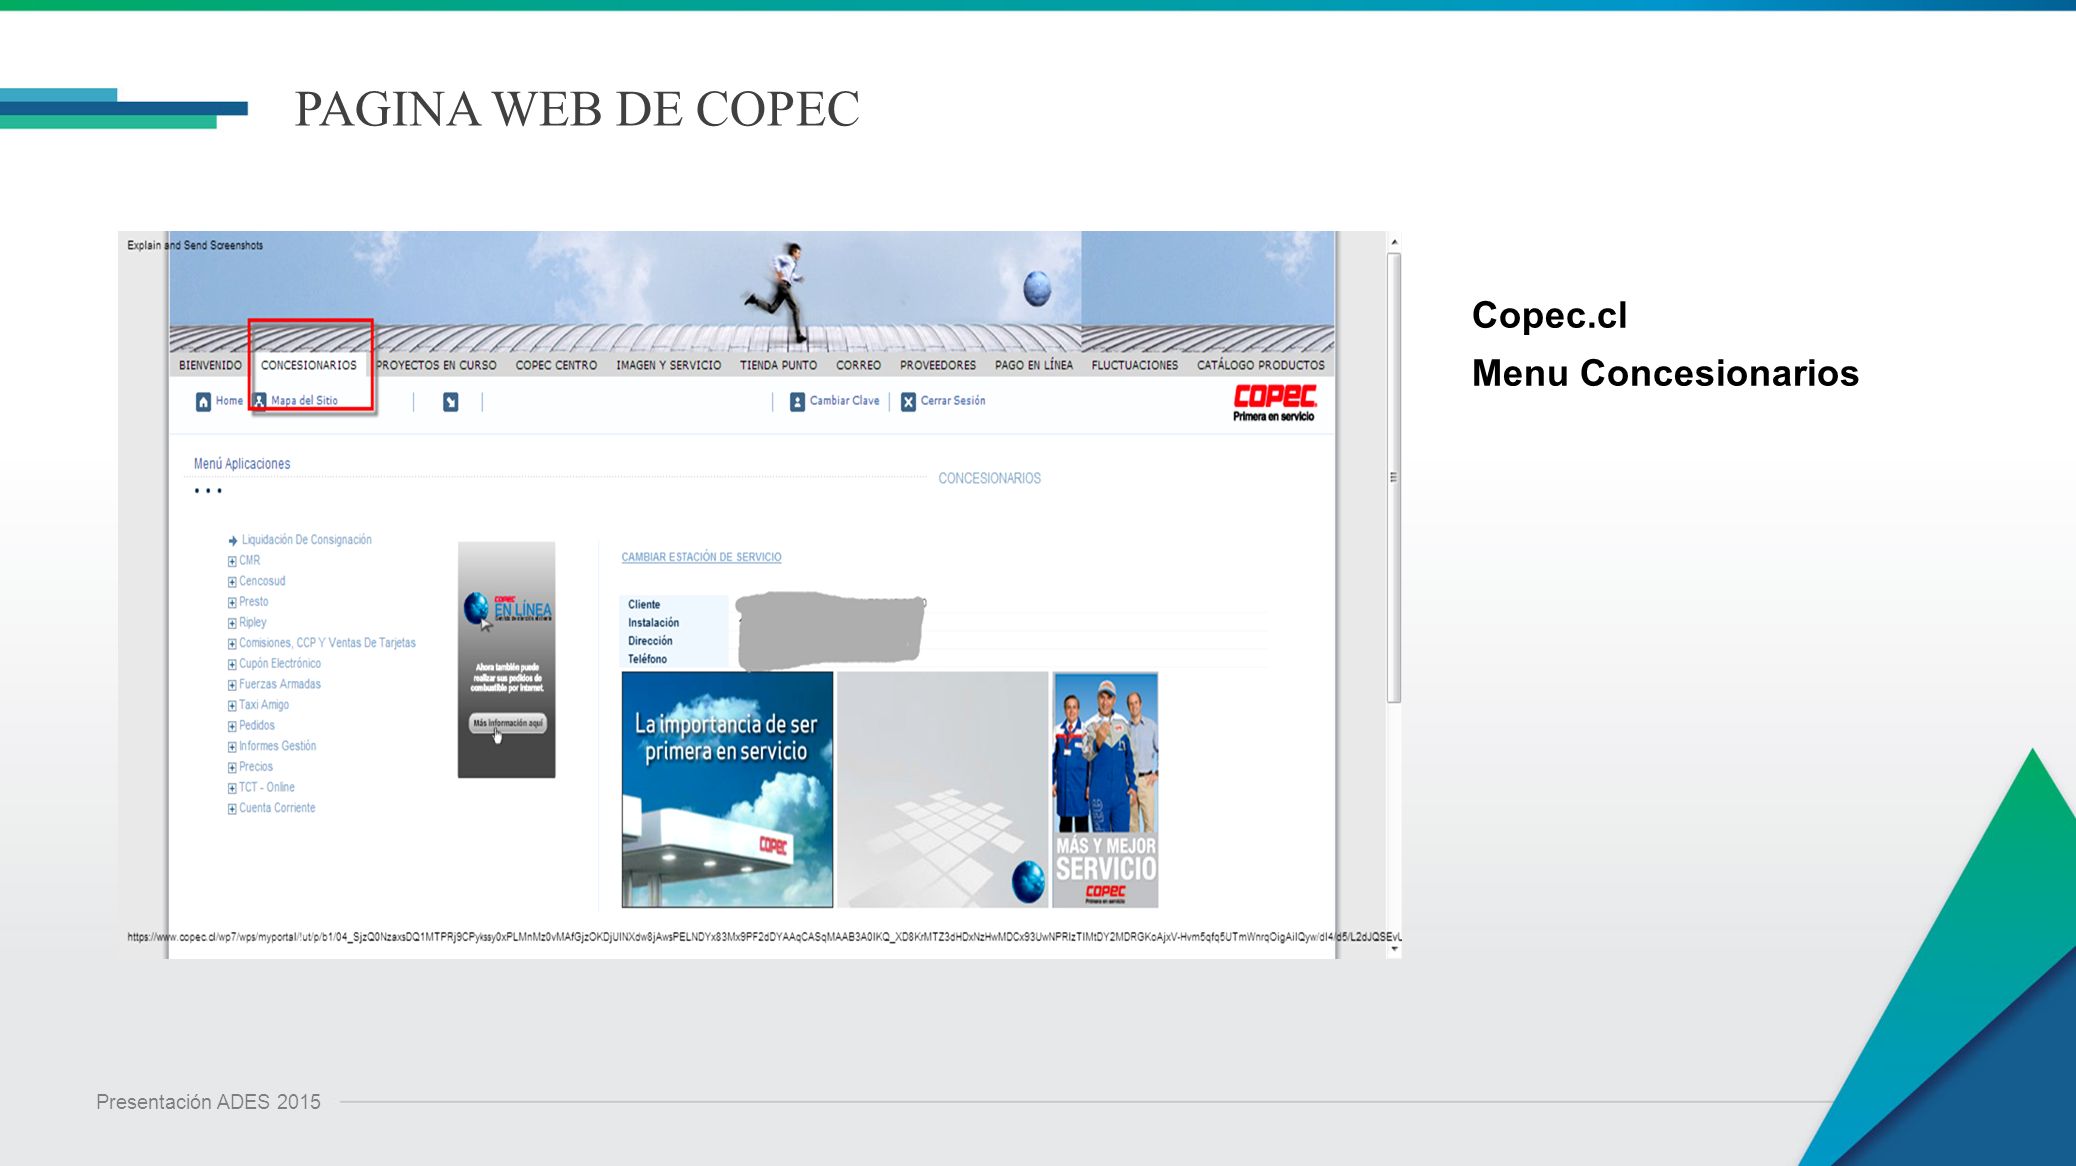Expand the Cupón Electrónico node

tap(232, 664)
